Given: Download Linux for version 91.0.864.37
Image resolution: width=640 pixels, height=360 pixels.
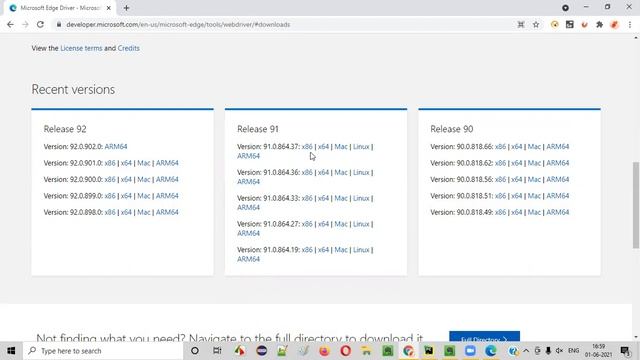Looking at the screenshot, I should (361, 147).
